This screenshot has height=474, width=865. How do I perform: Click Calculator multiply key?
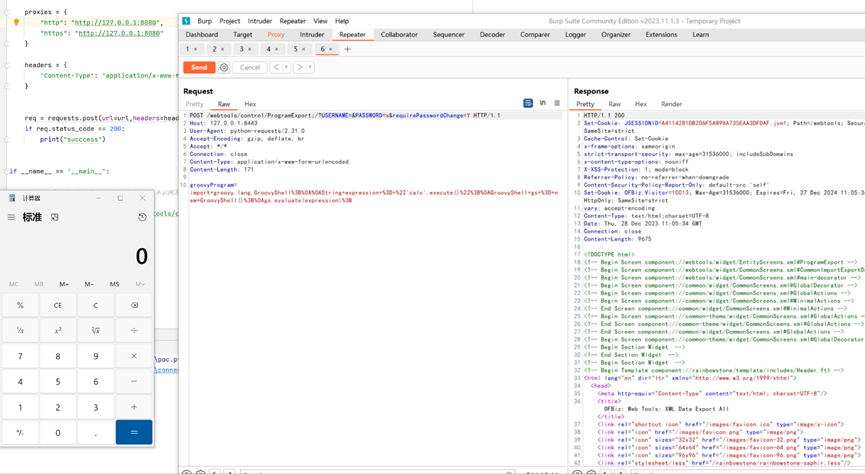click(134, 356)
